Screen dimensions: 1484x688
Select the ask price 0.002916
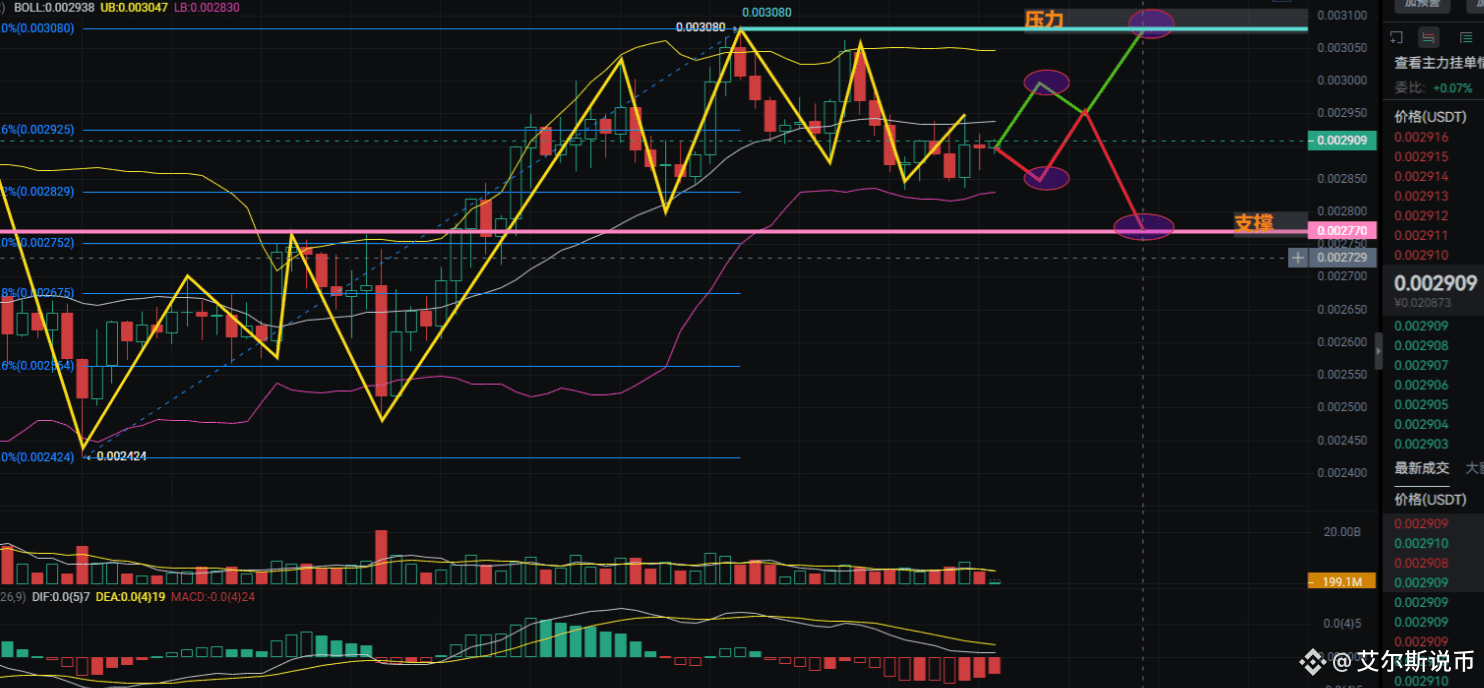pyautogui.click(x=1421, y=137)
